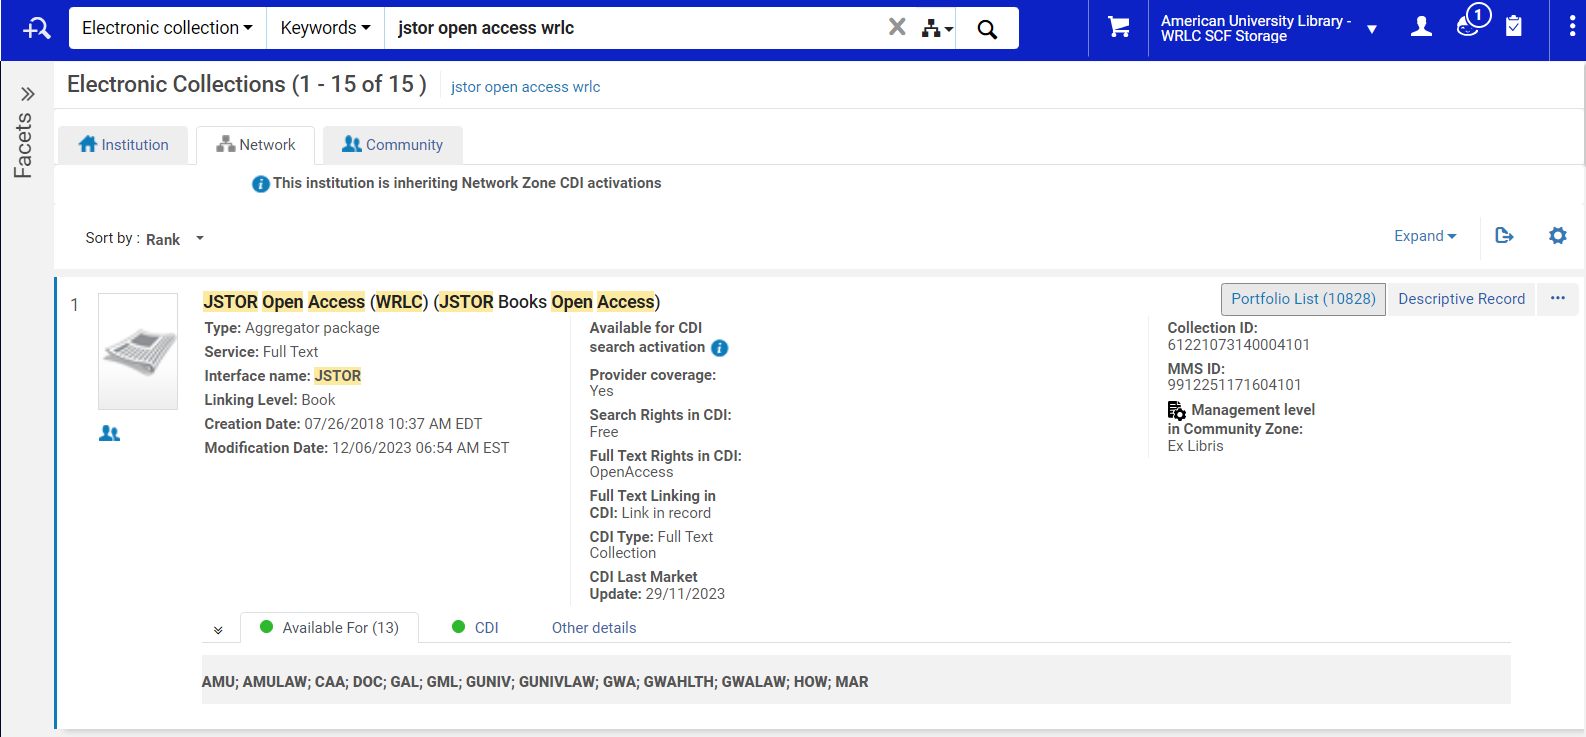Show Other details section

[x=594, y=628]
